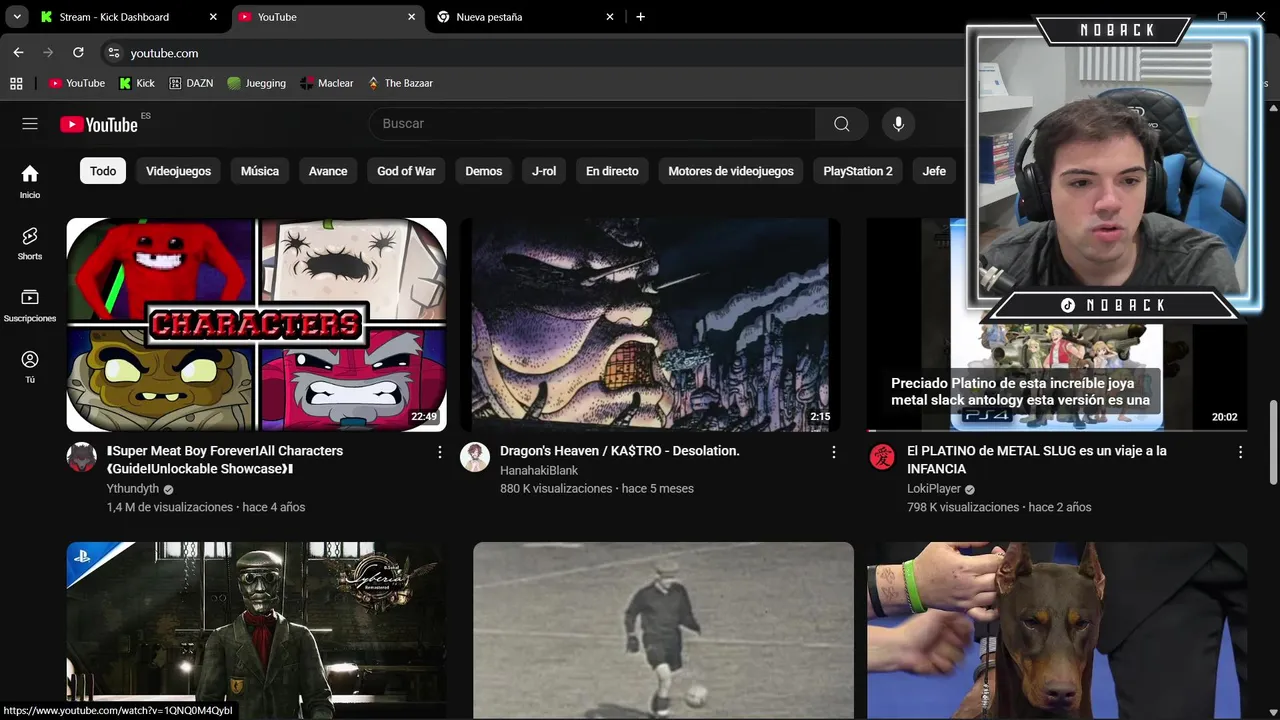
Task: Click browser back arrow
Action: 18,53
